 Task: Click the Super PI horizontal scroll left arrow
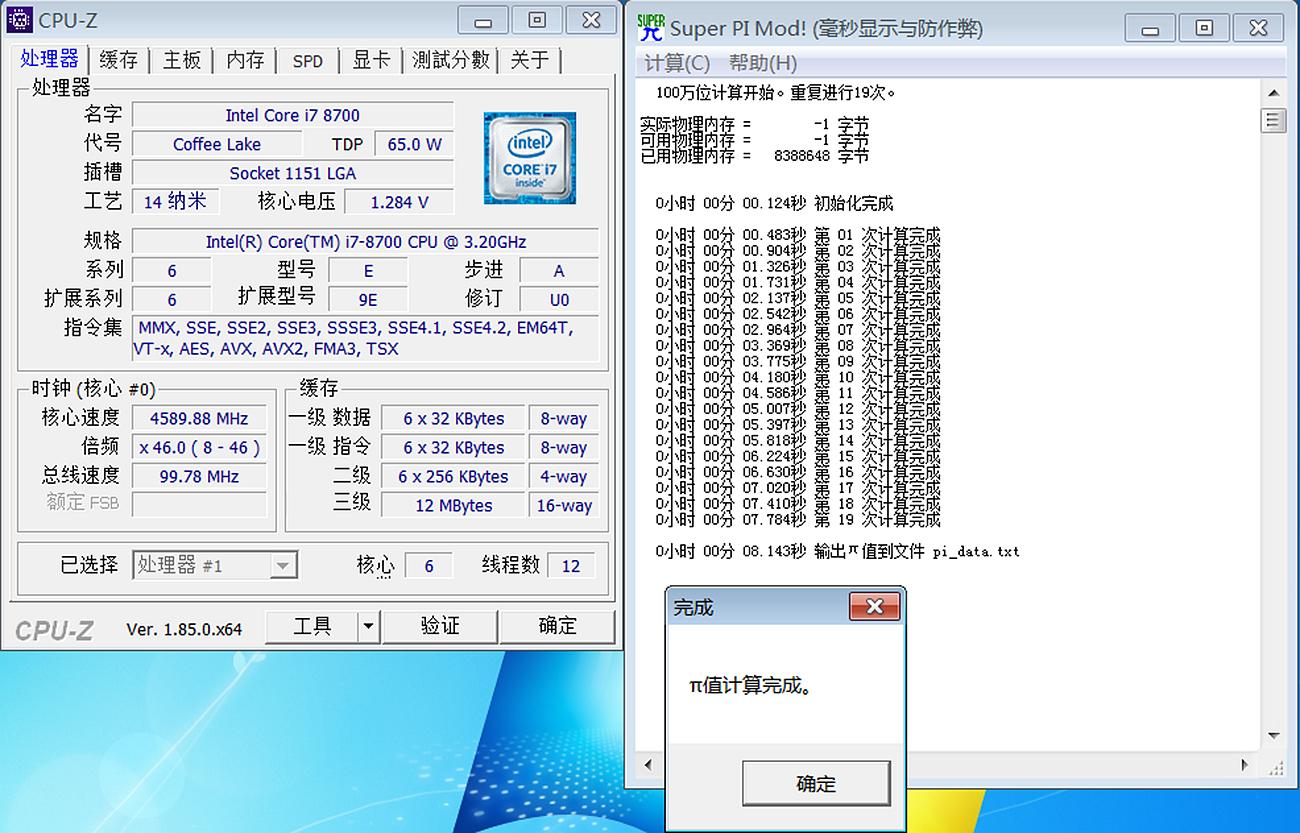(x=649, y=765)
